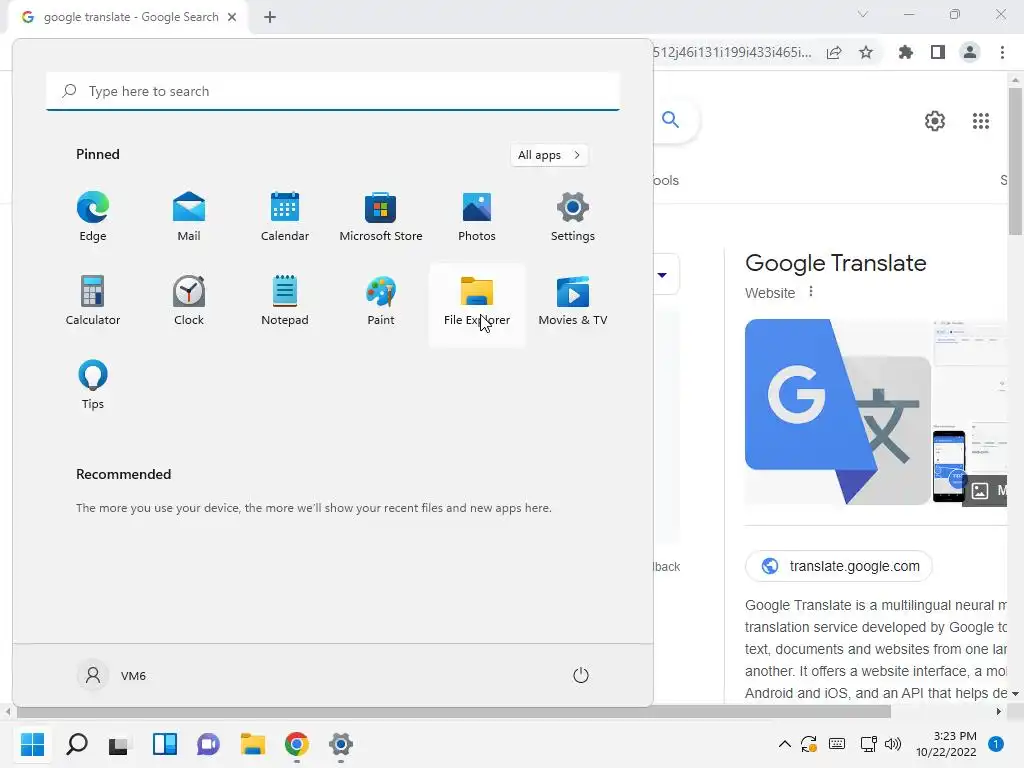Bookmark this page with the star icon

point(866,52)
